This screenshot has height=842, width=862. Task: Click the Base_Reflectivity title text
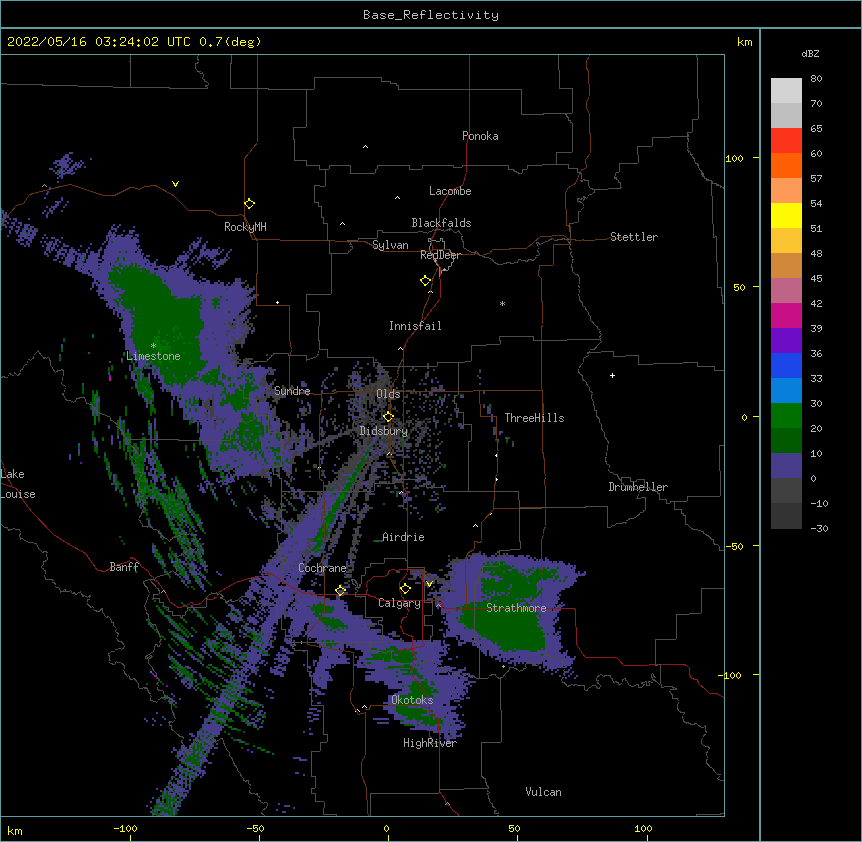coord(431,15)
